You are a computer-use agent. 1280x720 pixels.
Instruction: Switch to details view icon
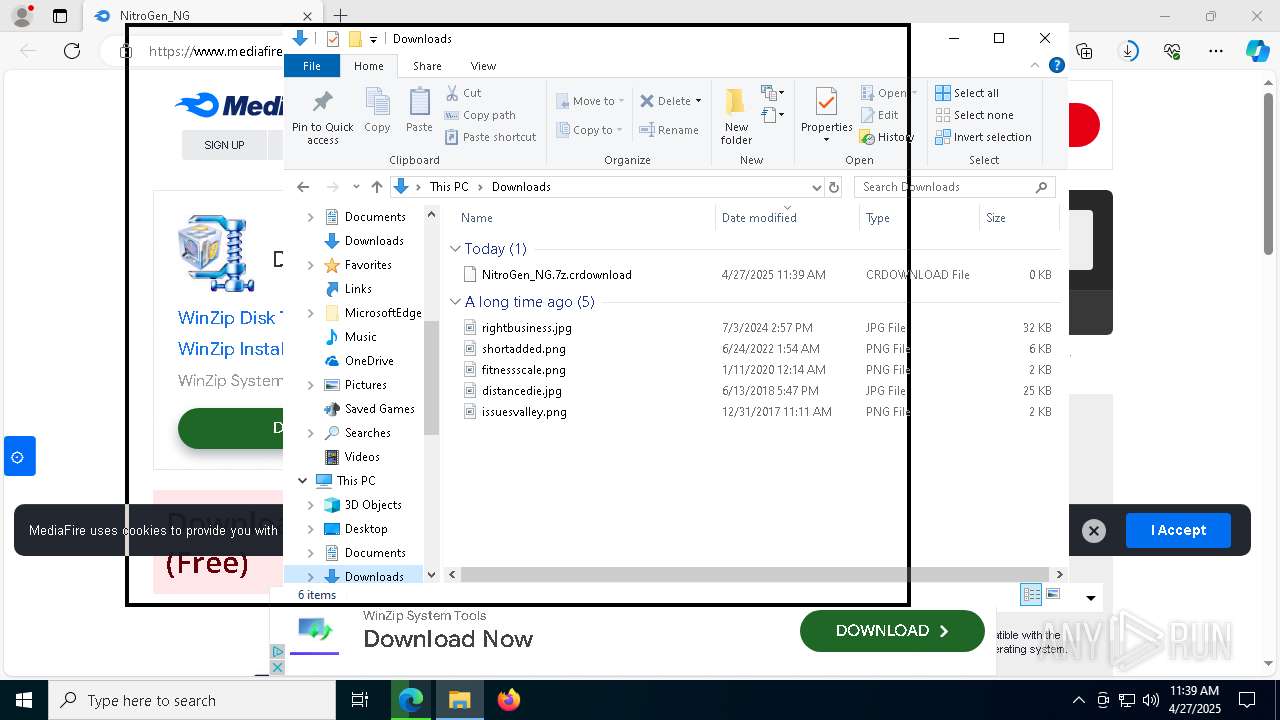tap(1031, 595)
